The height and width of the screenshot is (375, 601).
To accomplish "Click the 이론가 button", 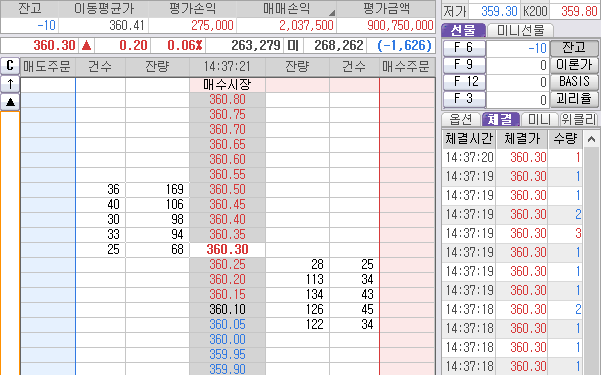I will click(574, 65).
